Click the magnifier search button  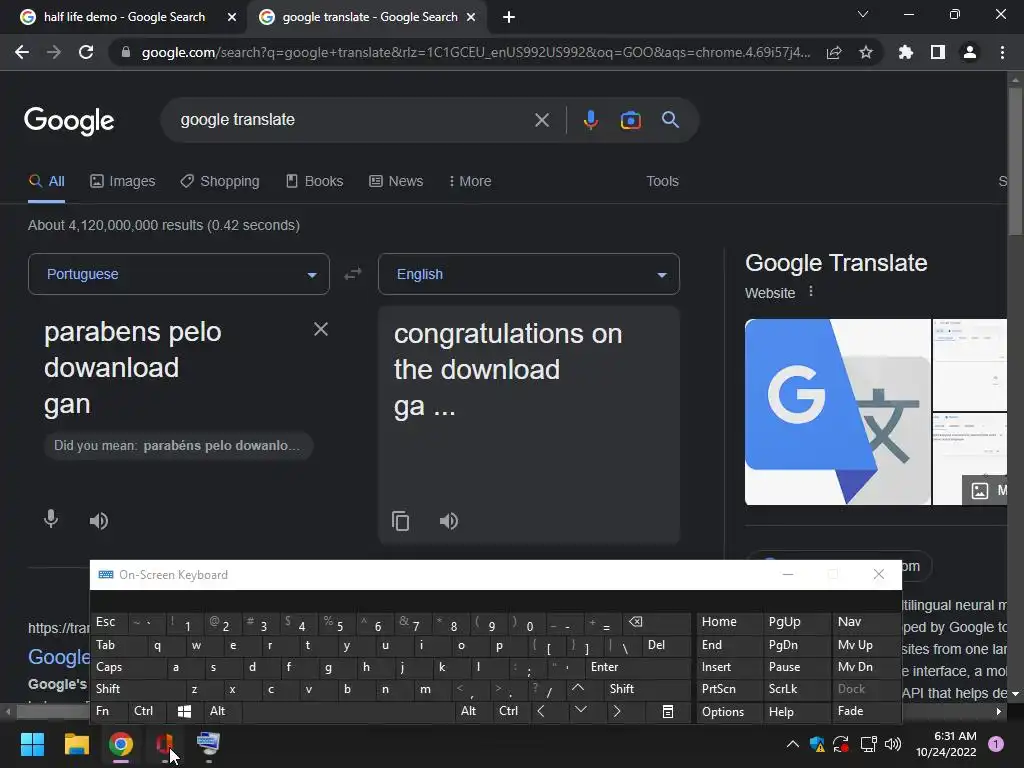coord(670,120)
